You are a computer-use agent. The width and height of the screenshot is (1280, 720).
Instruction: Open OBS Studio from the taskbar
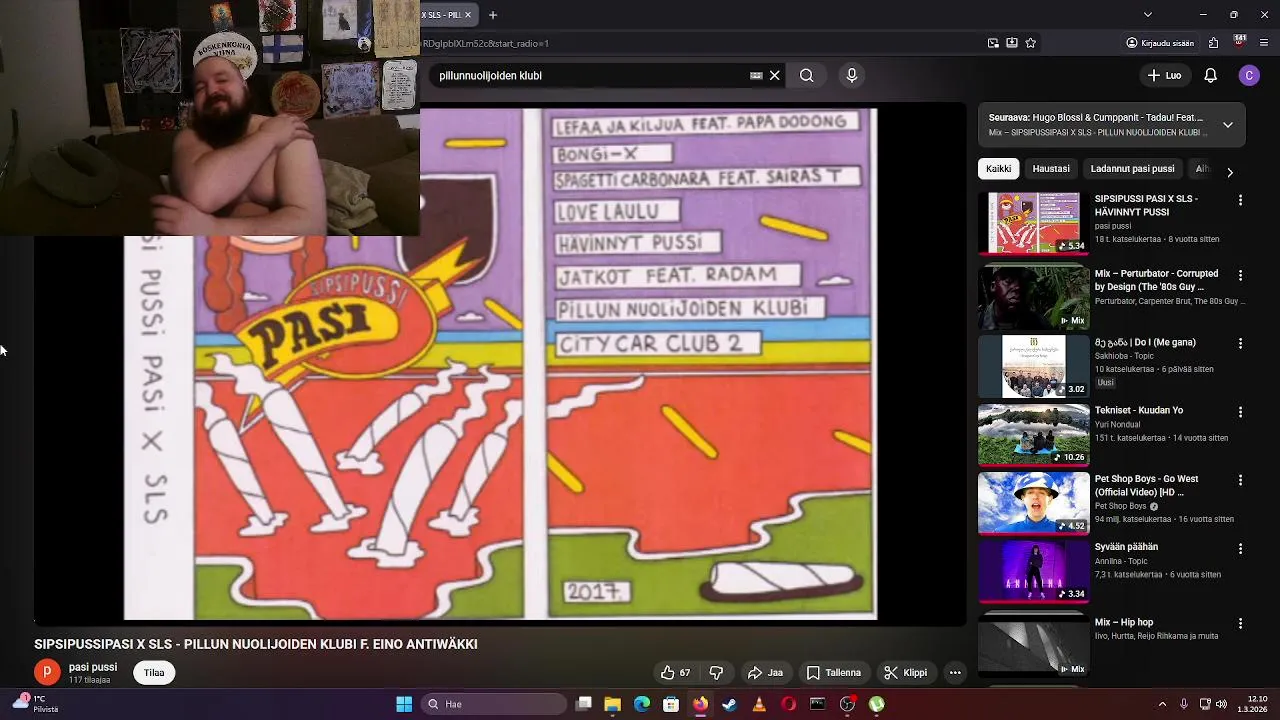pos(847,704)
